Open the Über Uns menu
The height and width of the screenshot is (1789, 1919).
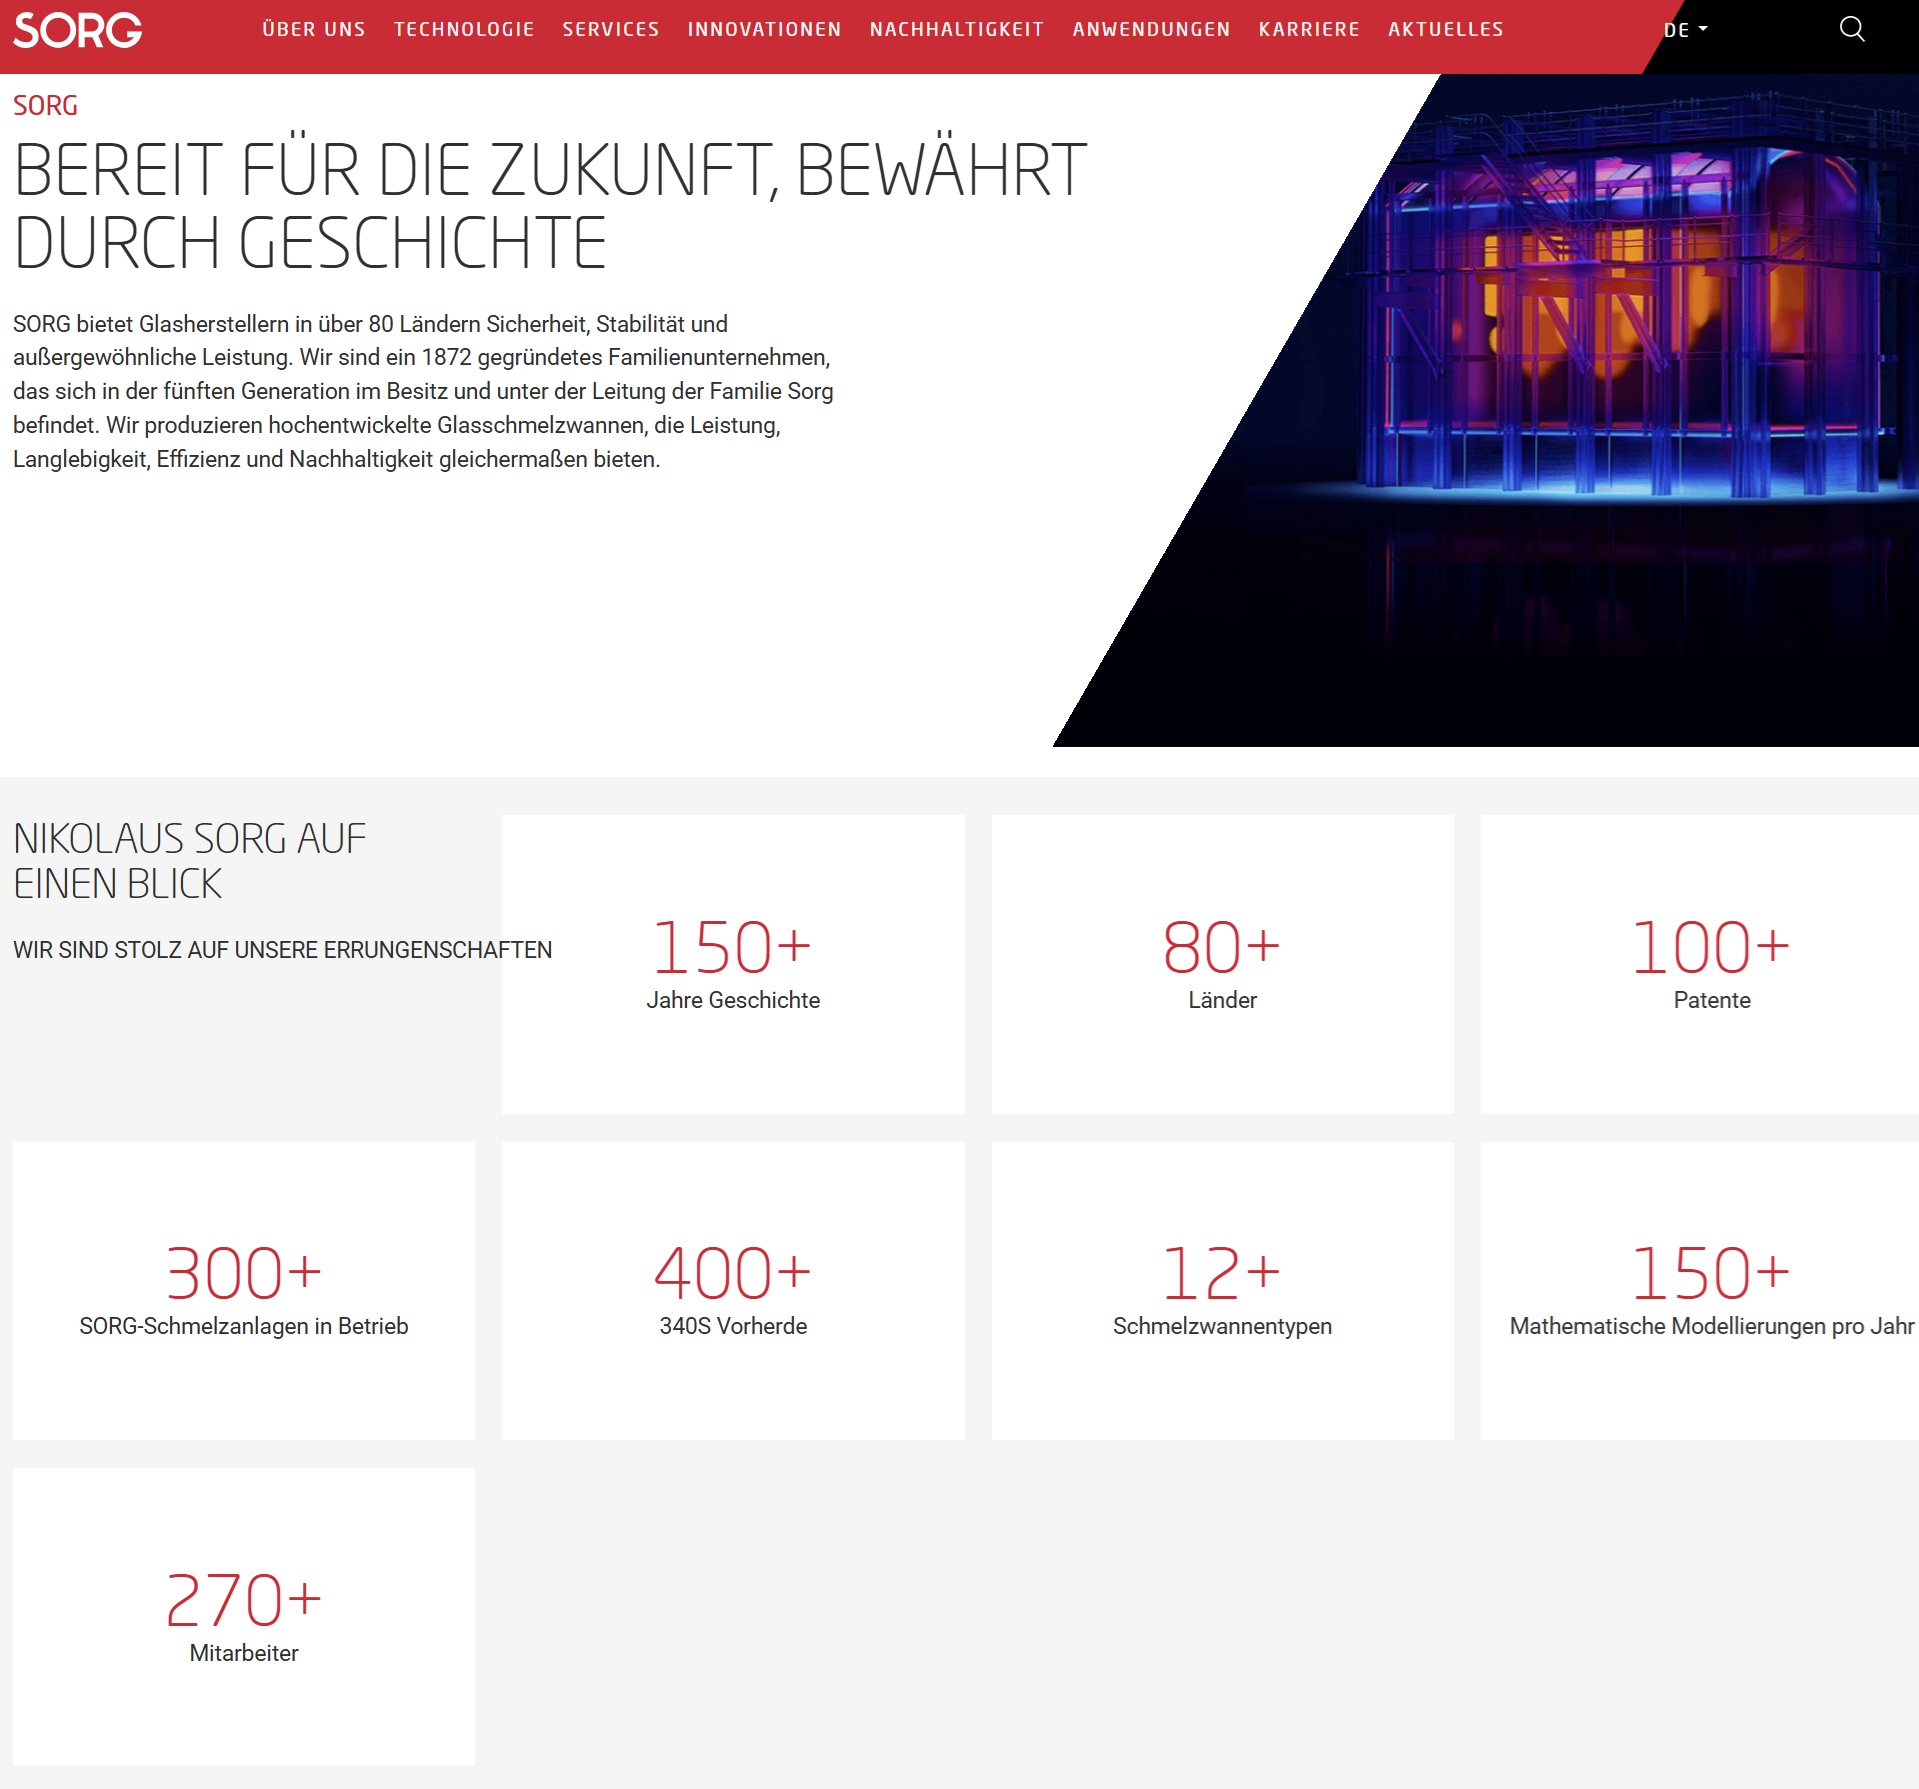tap(314, 30)
